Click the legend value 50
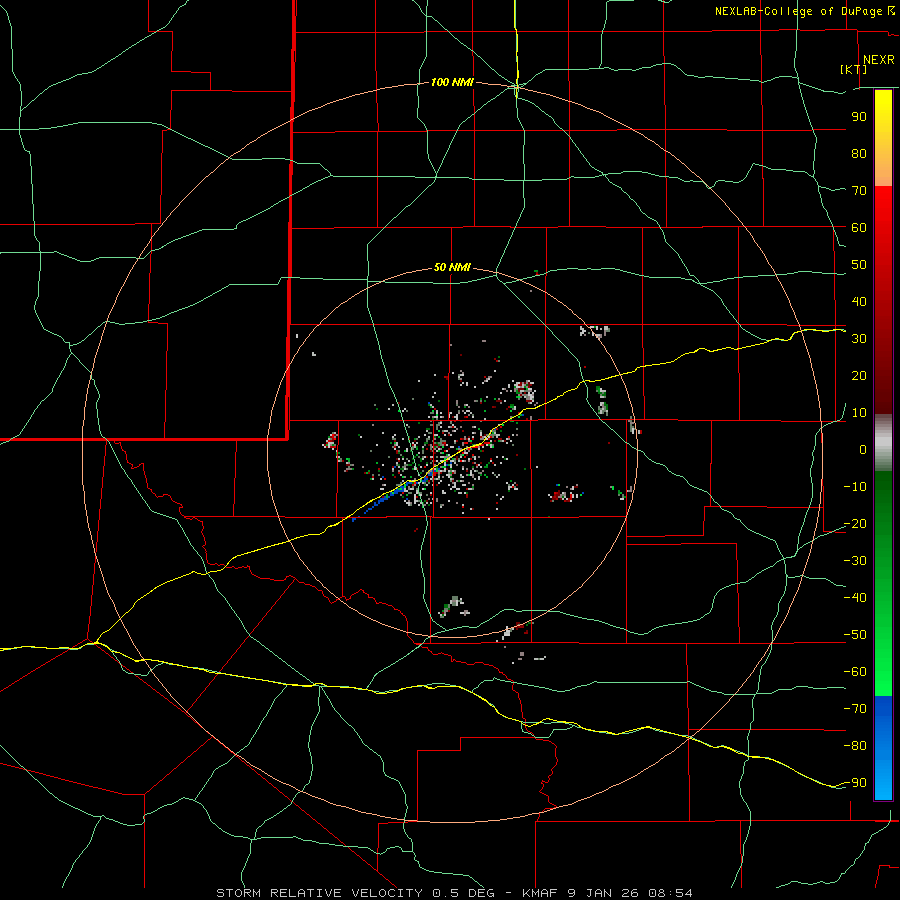 coord(859,265)
